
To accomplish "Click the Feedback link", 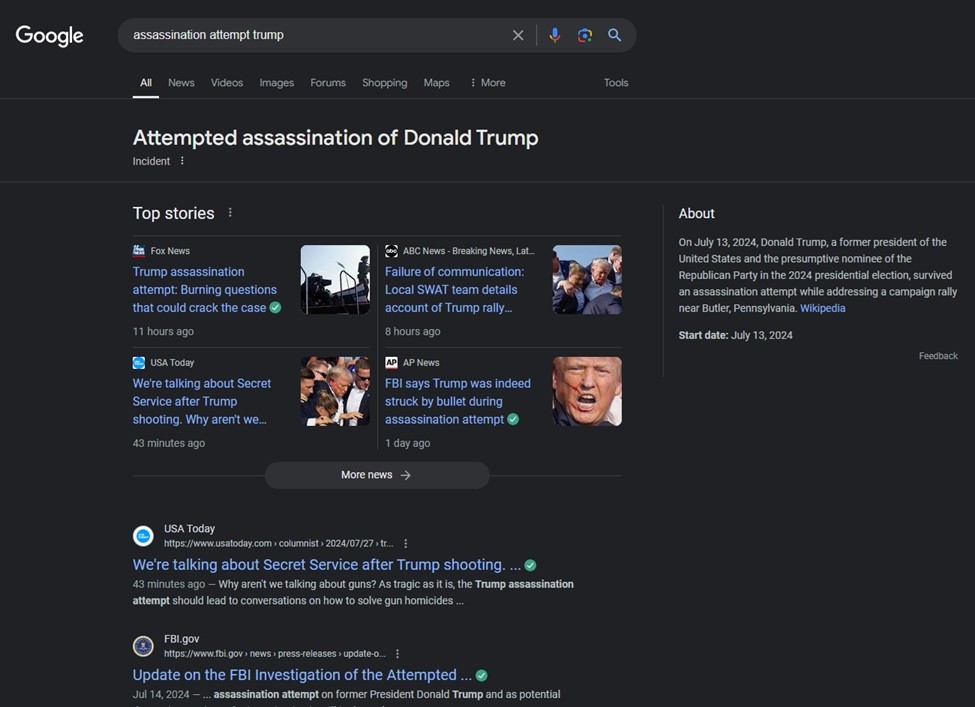I will coord(938,356).
